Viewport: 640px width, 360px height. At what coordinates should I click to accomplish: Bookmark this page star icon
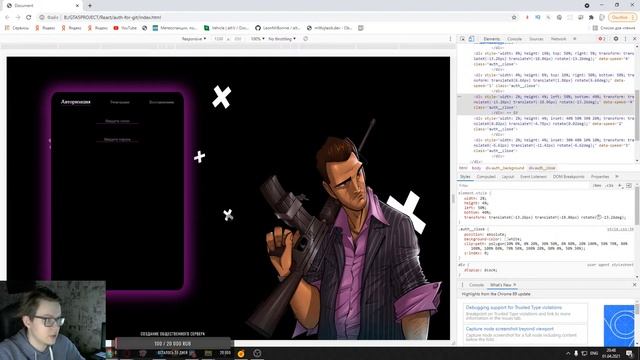coord(514,17)
